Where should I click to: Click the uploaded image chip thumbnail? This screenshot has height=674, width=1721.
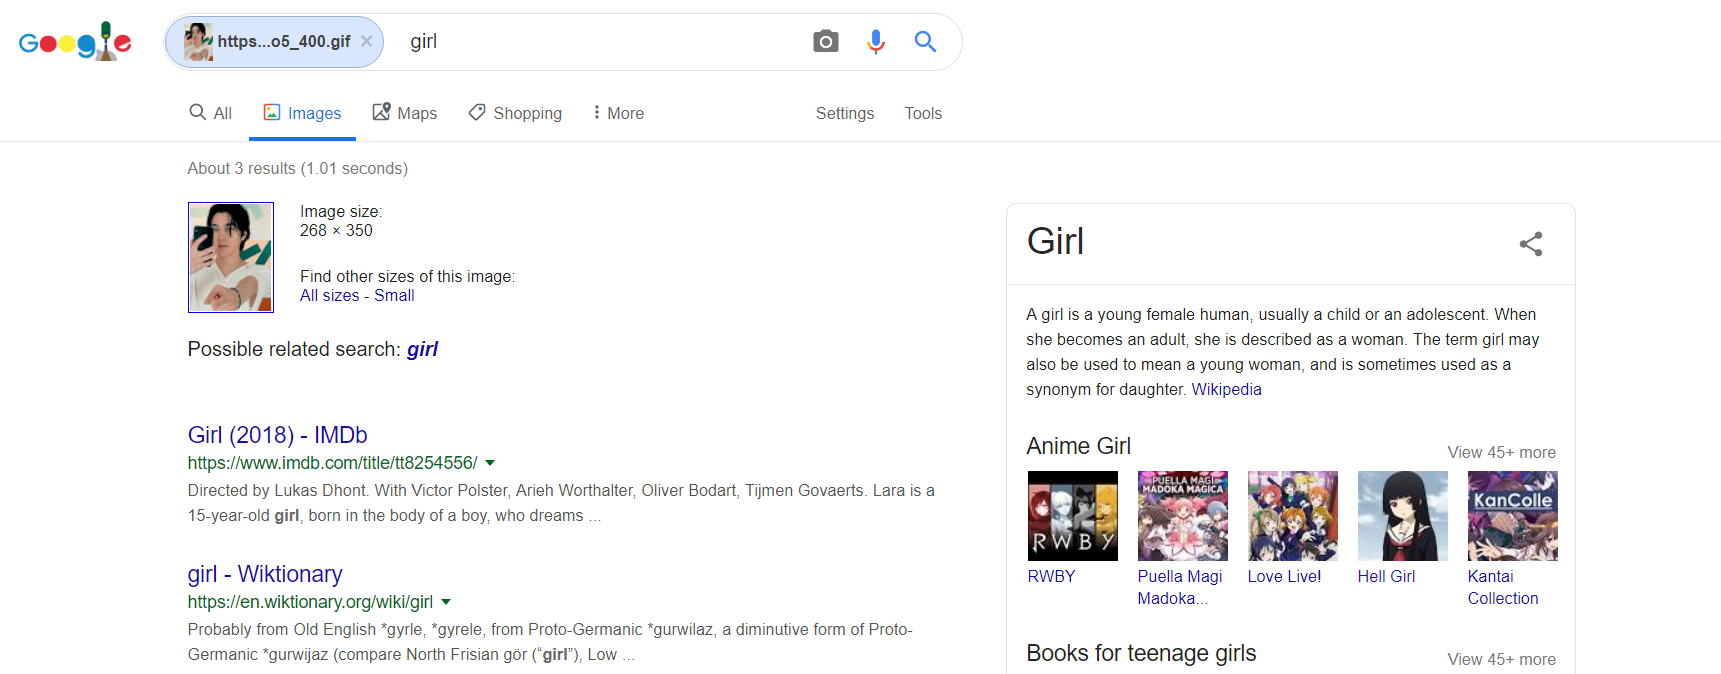(198, 42)
